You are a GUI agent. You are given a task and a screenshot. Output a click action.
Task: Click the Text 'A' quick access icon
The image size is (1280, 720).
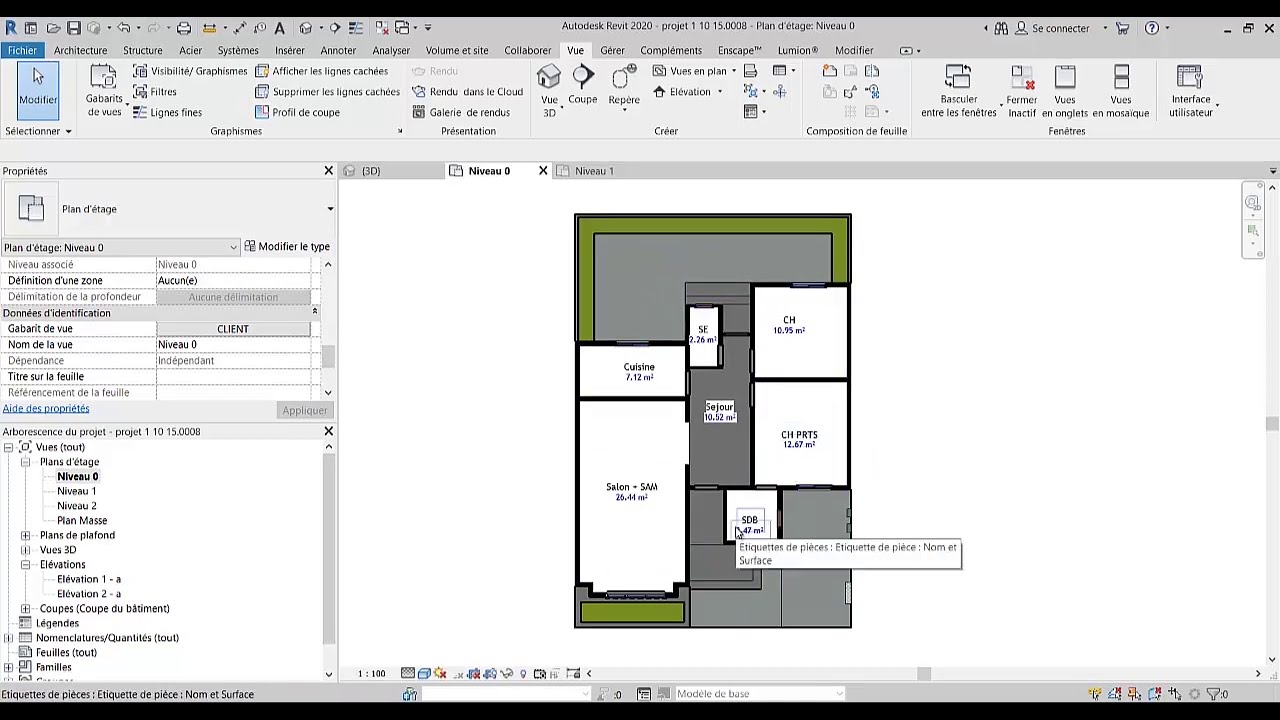280,28
